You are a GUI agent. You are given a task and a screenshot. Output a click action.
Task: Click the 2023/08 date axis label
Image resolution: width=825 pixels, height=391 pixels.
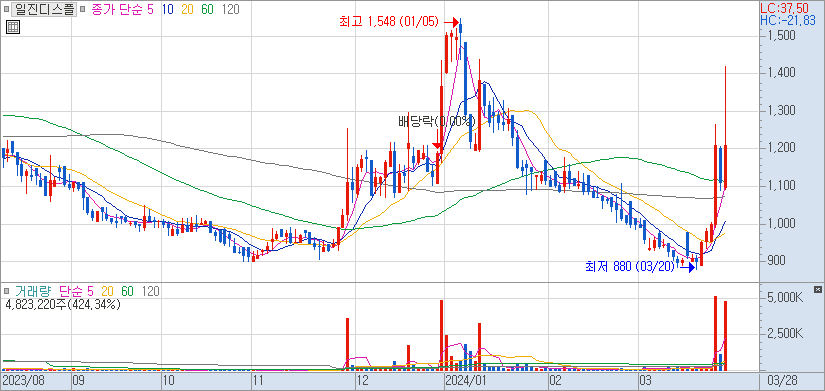[23, 380]
